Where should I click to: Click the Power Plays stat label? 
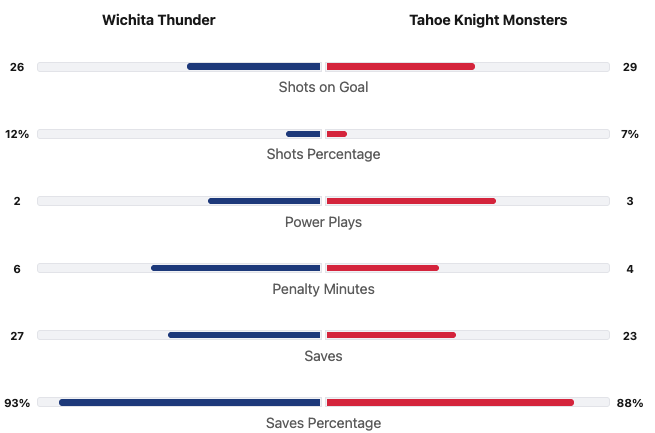[x=323, y=222]
